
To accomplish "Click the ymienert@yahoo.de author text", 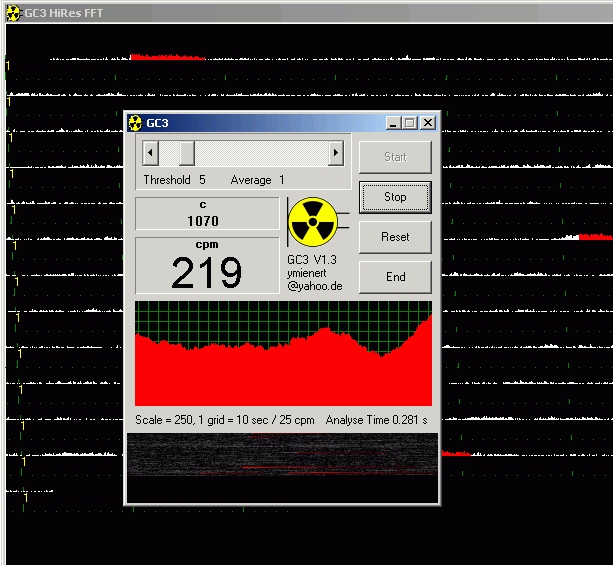I will pos(315,279).
